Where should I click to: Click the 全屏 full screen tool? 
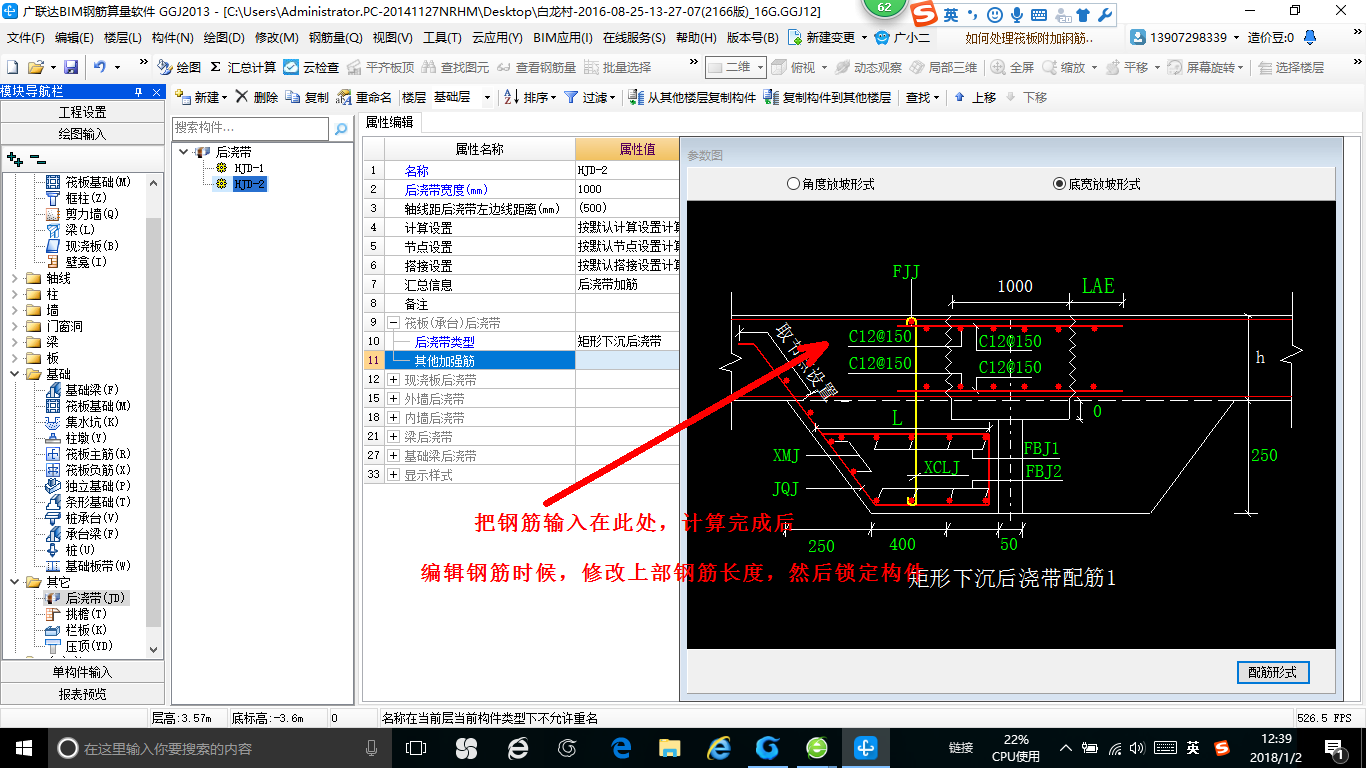(x=1012, y=67)
